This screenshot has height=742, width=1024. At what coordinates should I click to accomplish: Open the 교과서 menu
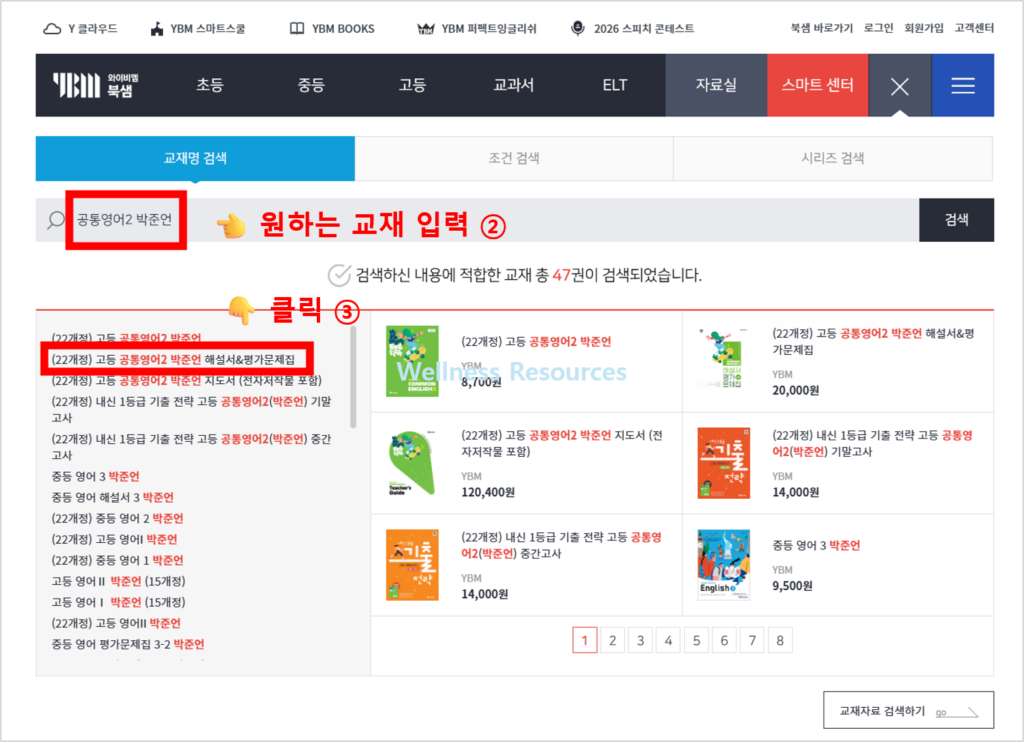click(513, 86)
